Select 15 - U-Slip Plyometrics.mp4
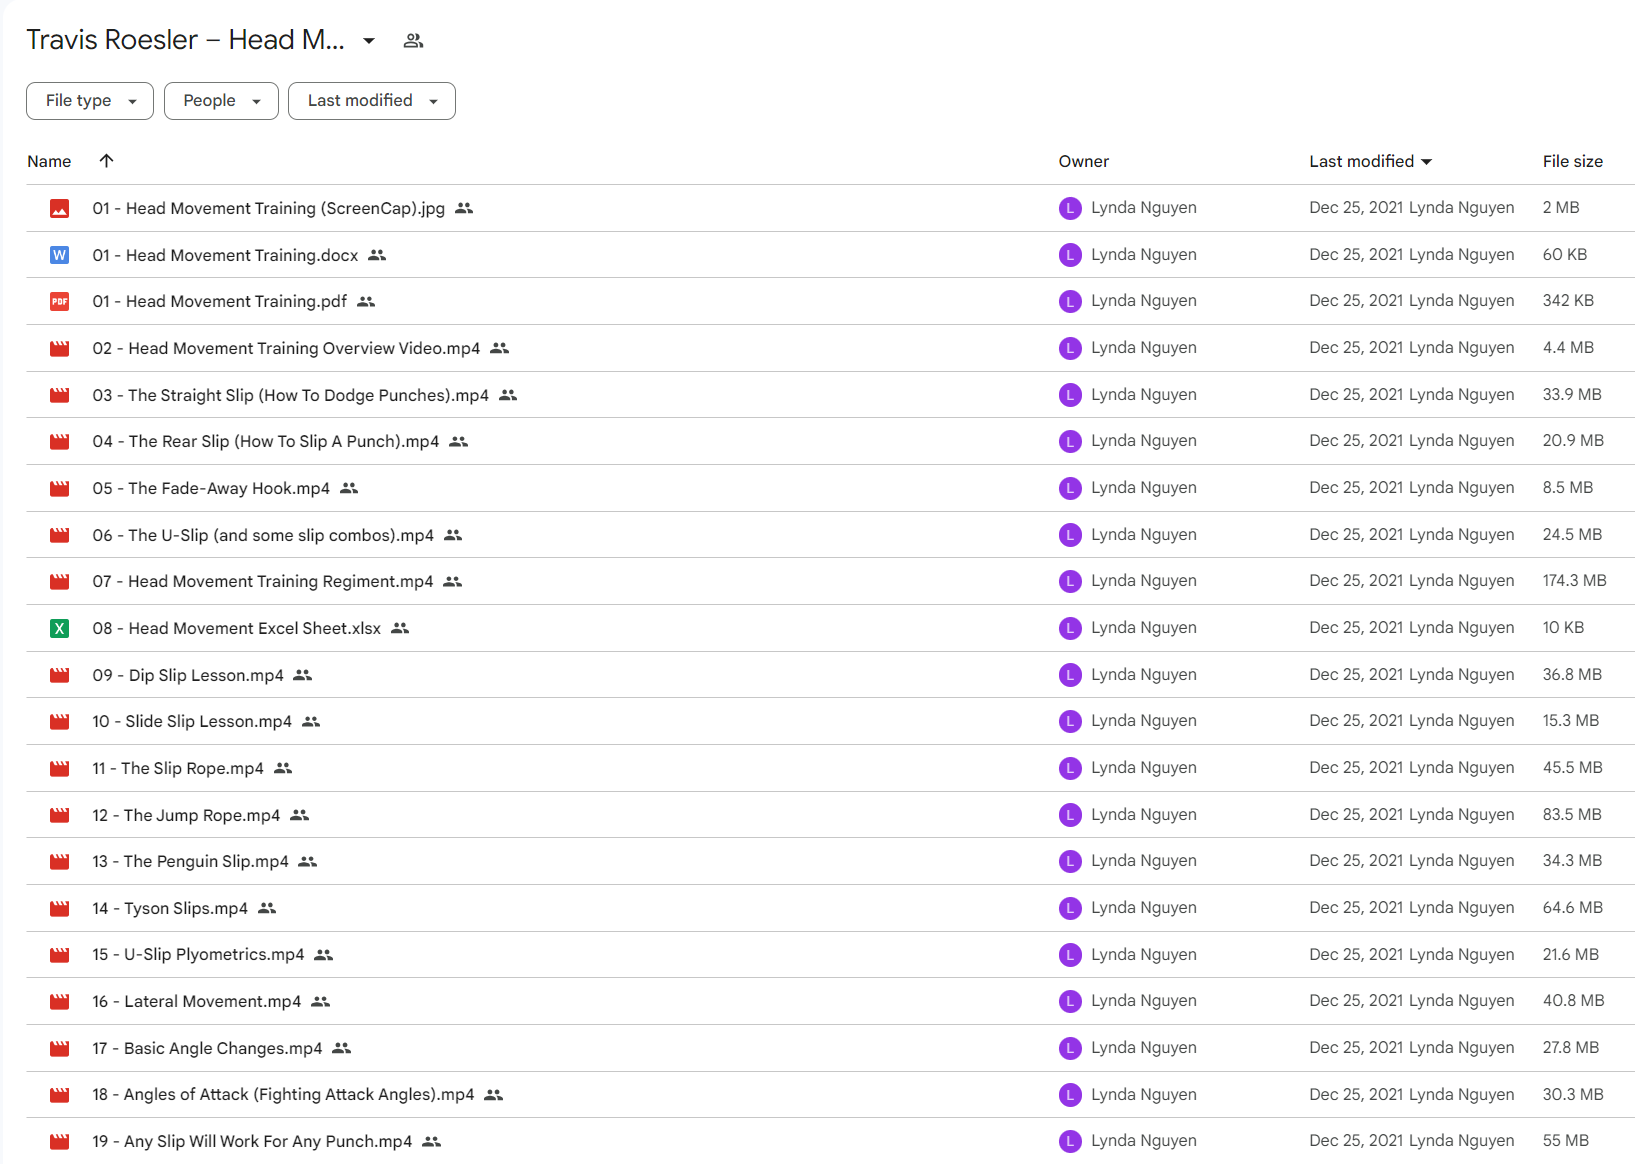This screenshot has height=1164, width=1635. click(198, 955)
